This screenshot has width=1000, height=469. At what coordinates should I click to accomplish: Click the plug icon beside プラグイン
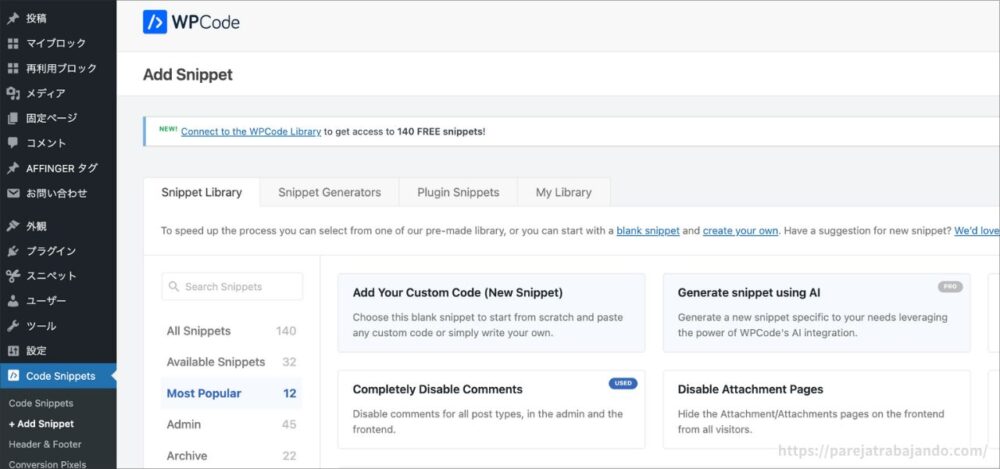[x=13, y=251]
